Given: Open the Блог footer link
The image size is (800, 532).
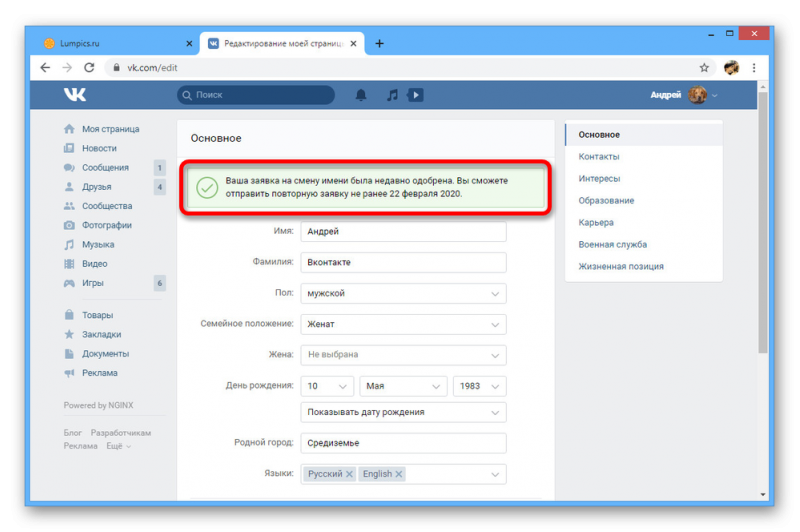Looking at the screenshot, I should 72,433.
